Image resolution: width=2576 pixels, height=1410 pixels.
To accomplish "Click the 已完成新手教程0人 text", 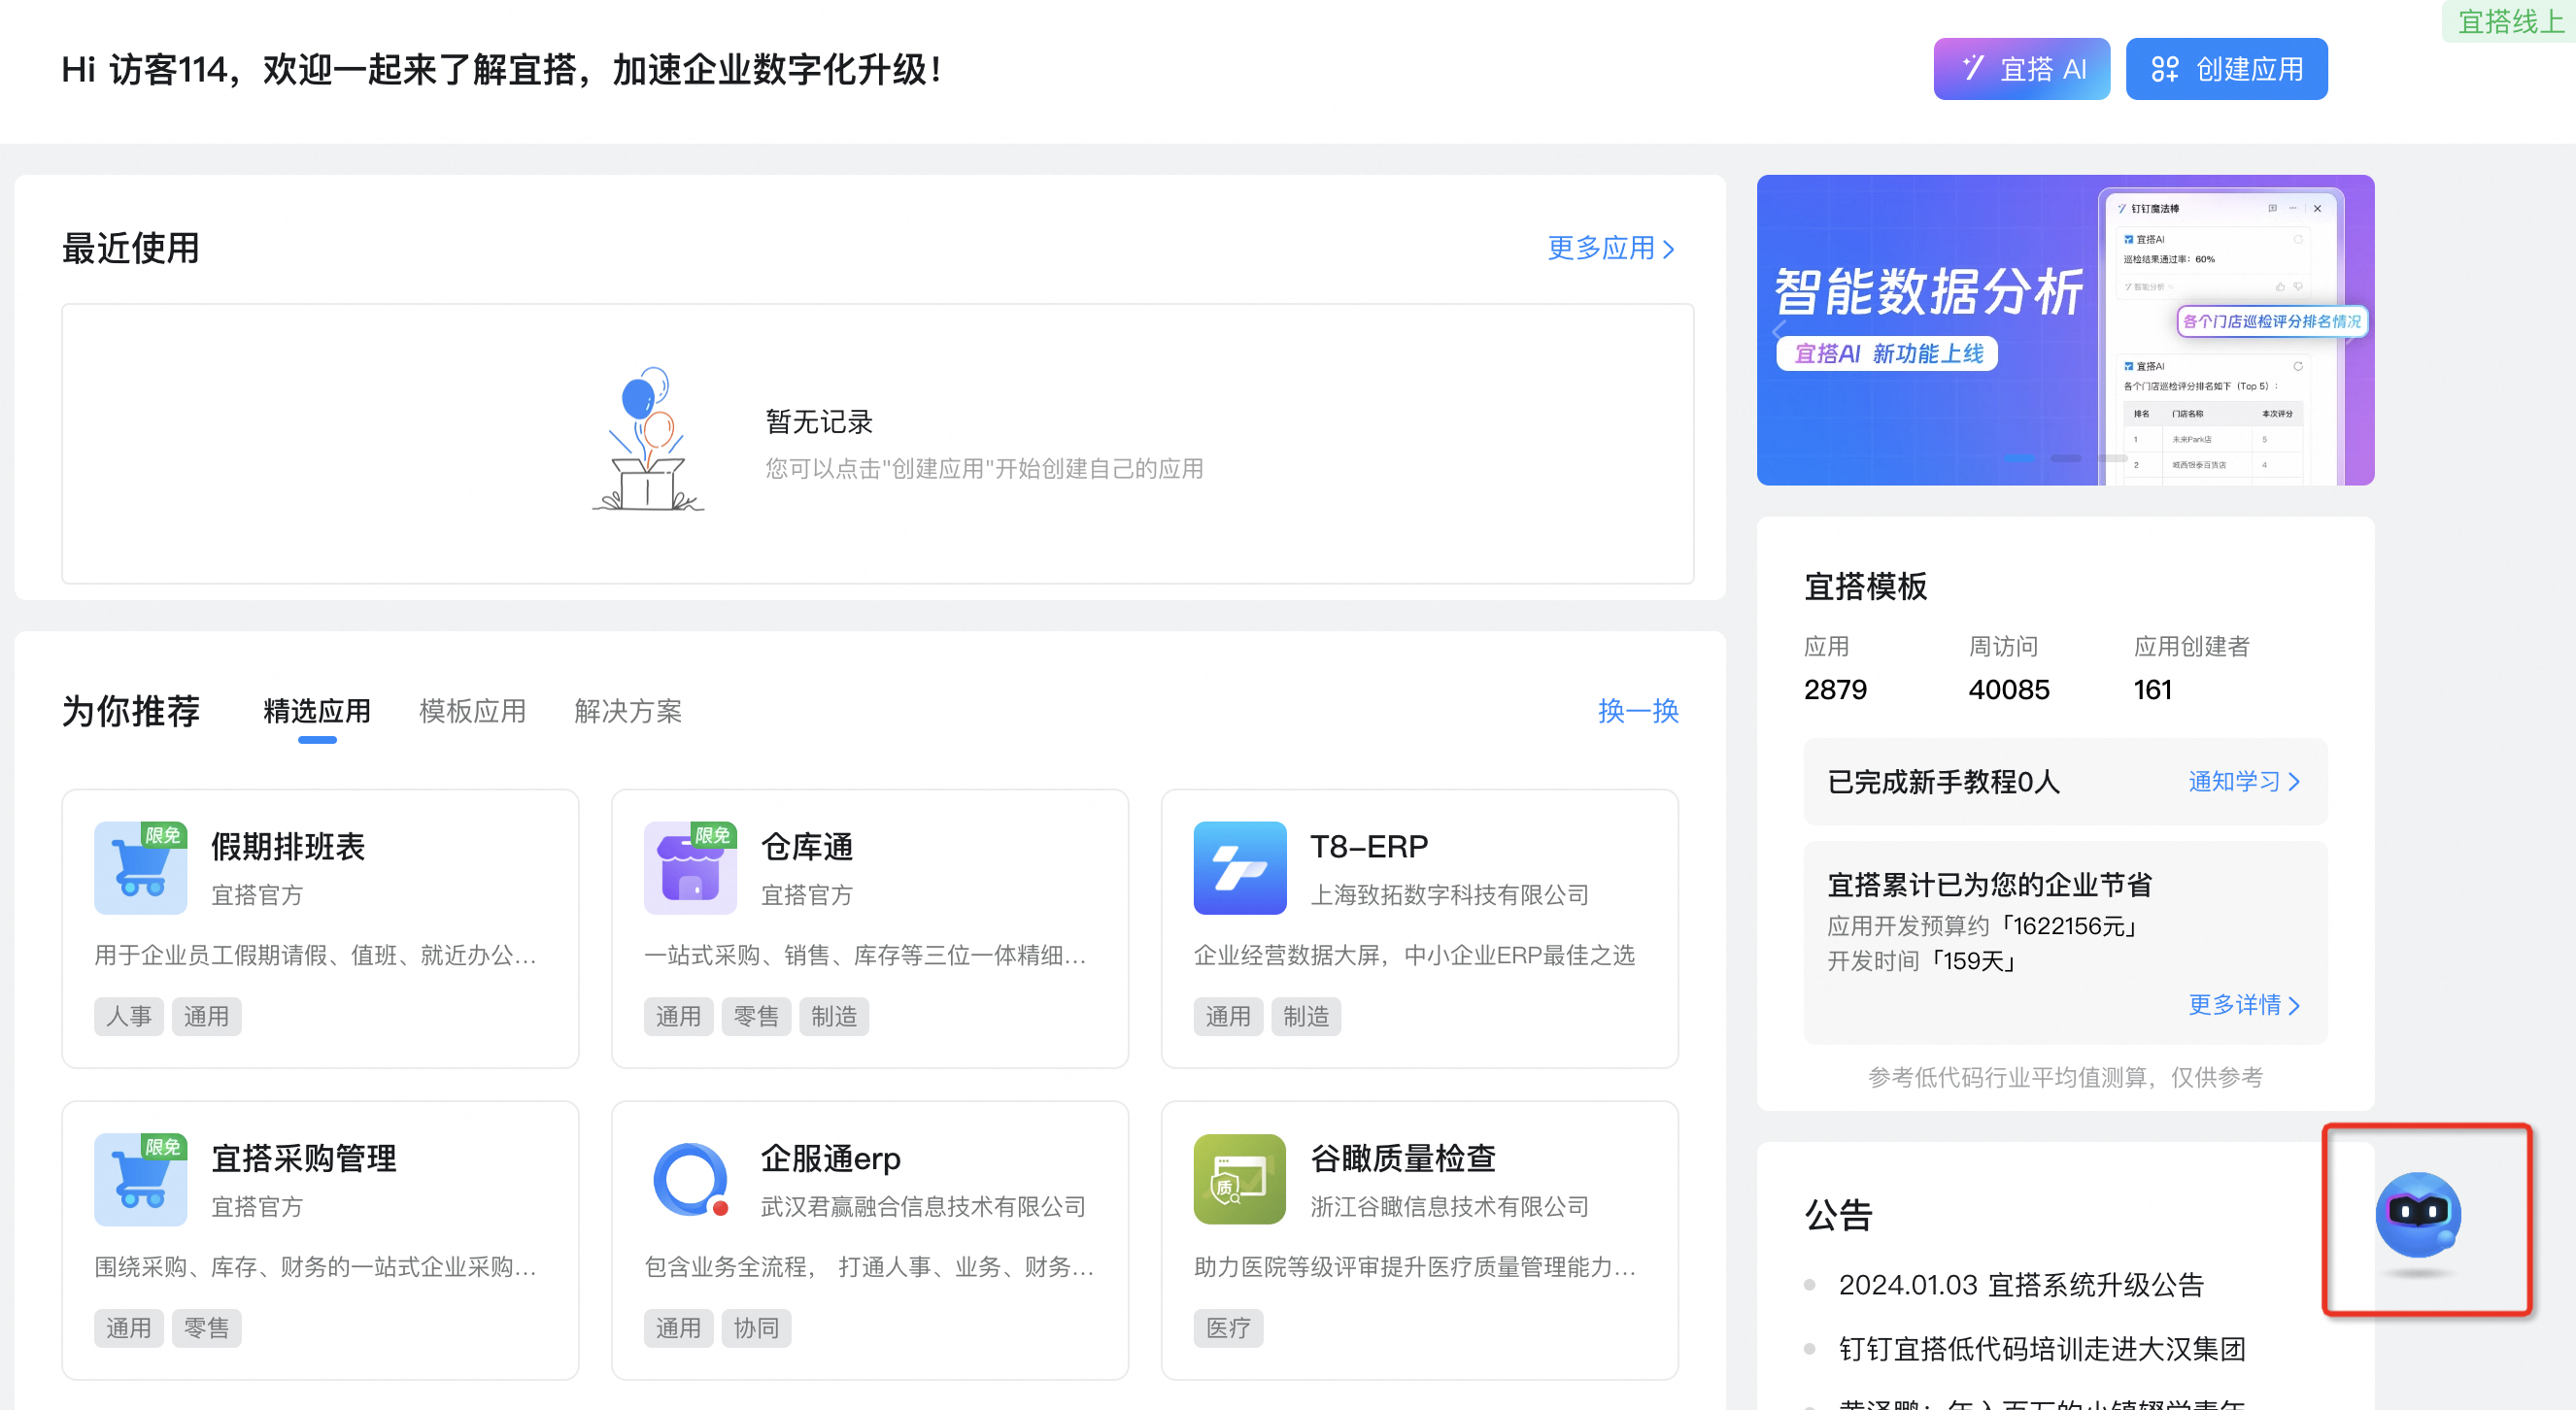I will (1943, 781).
